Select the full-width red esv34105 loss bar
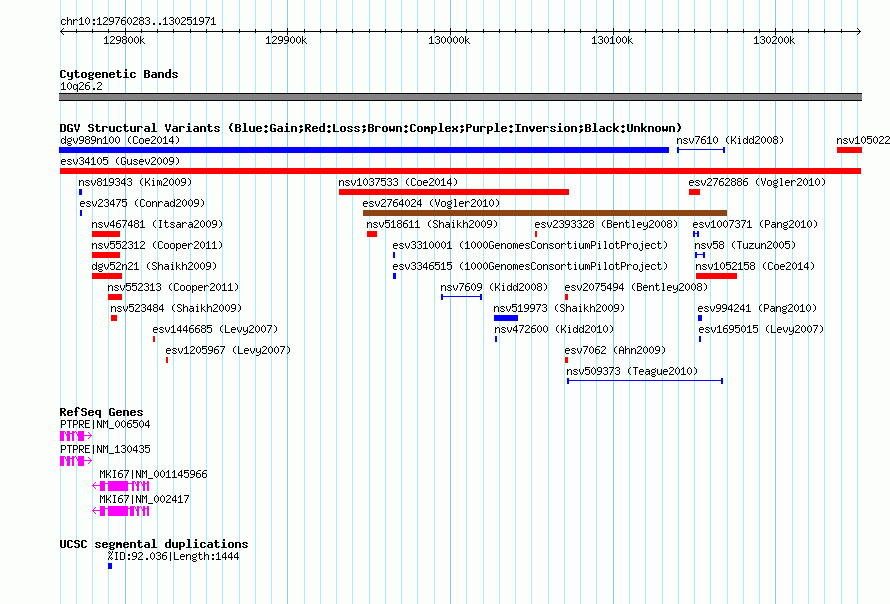Screen dimensions: 890x604 [x=460, y=171]
